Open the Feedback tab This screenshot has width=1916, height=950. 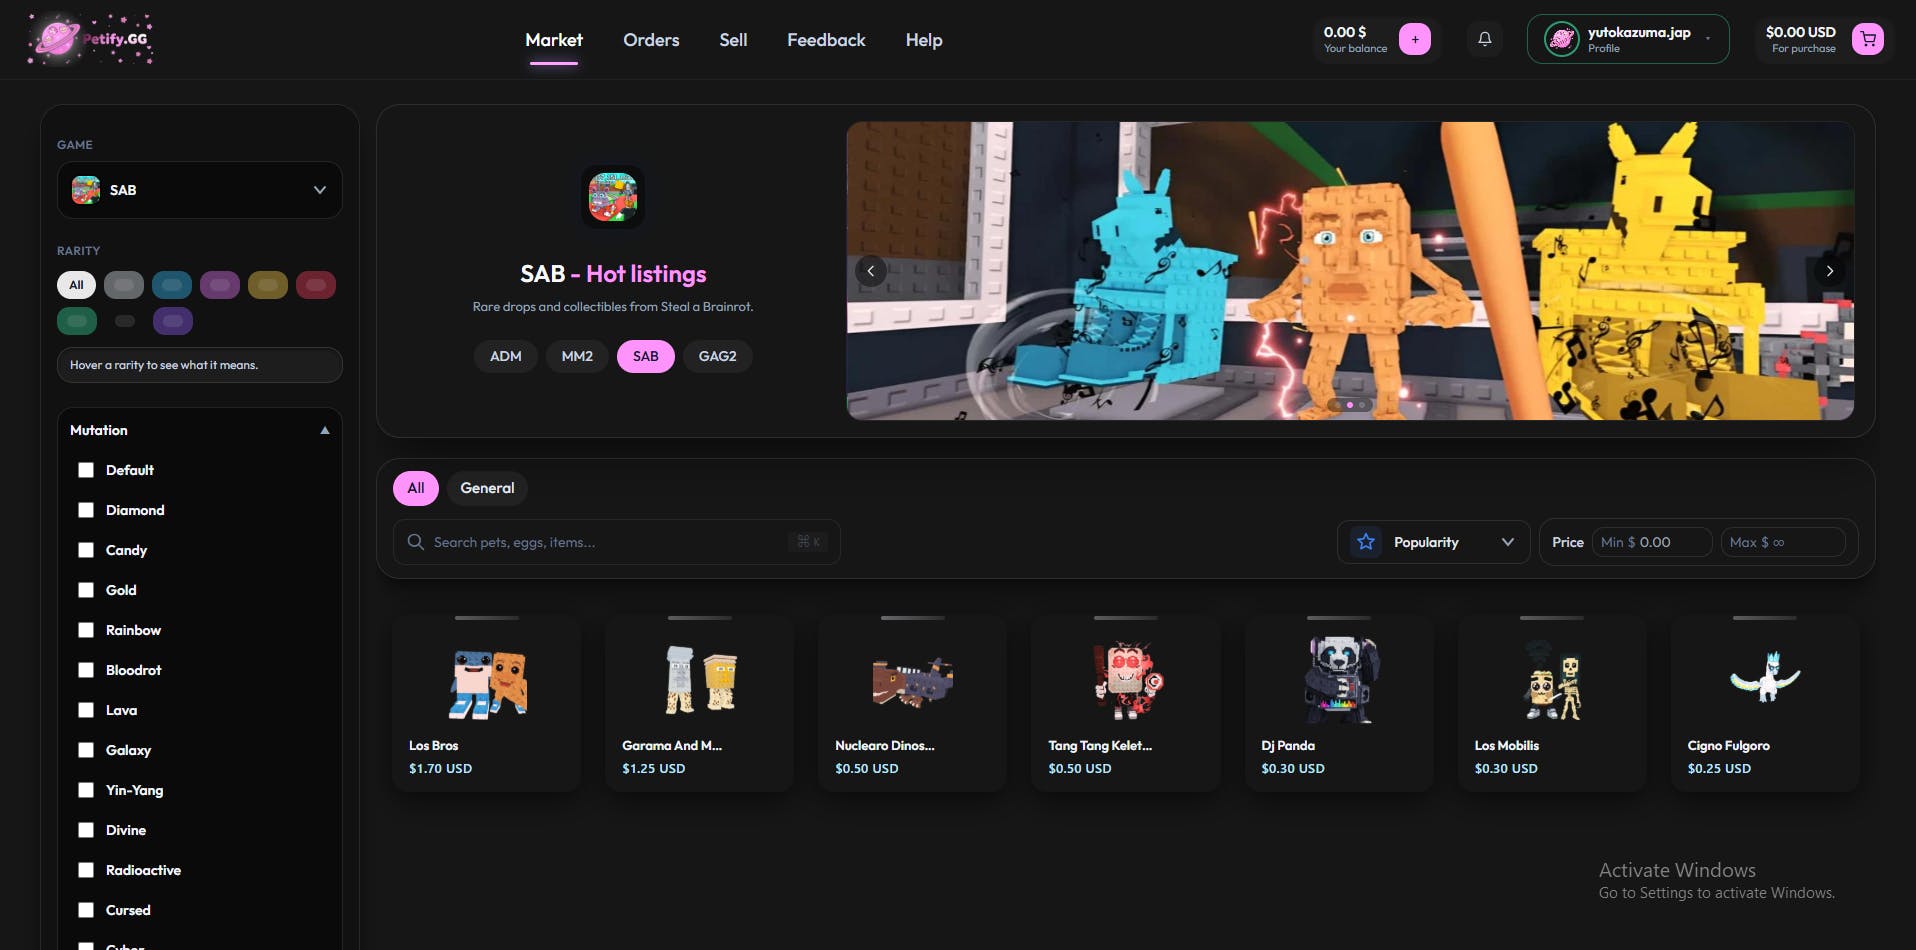(826, 40)
